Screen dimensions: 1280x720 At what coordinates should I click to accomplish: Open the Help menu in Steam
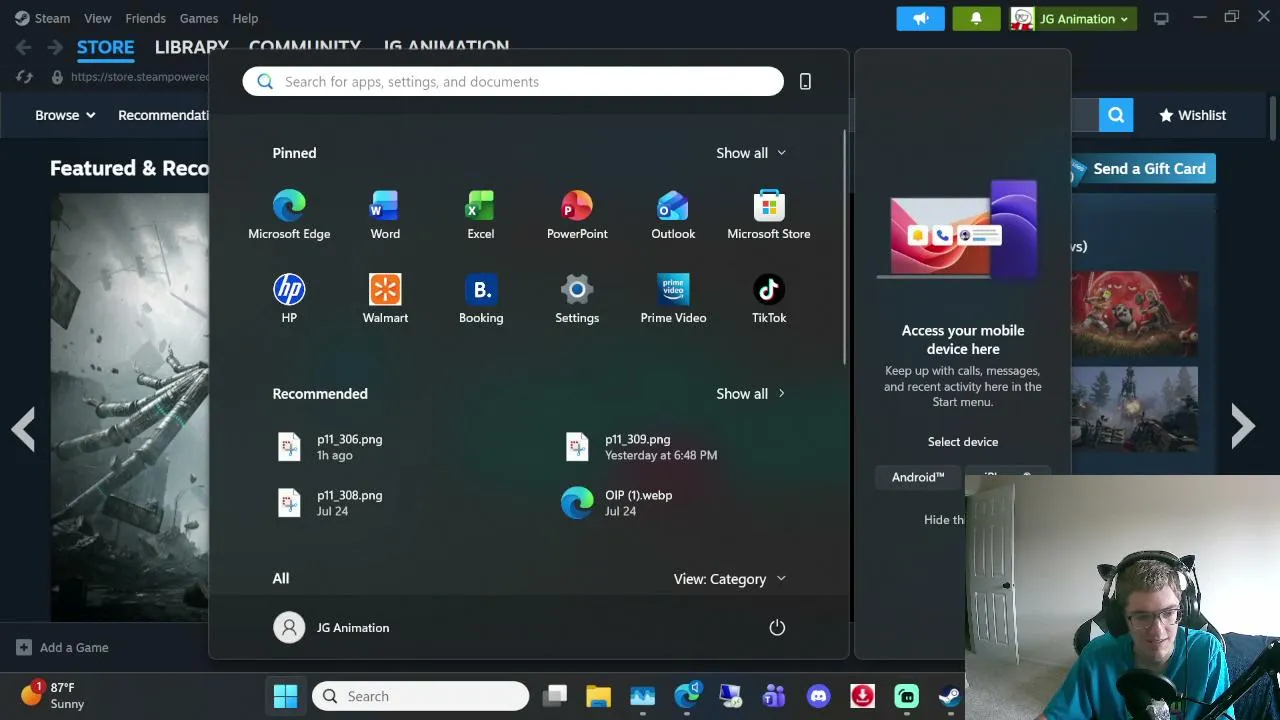click(245, 18)
